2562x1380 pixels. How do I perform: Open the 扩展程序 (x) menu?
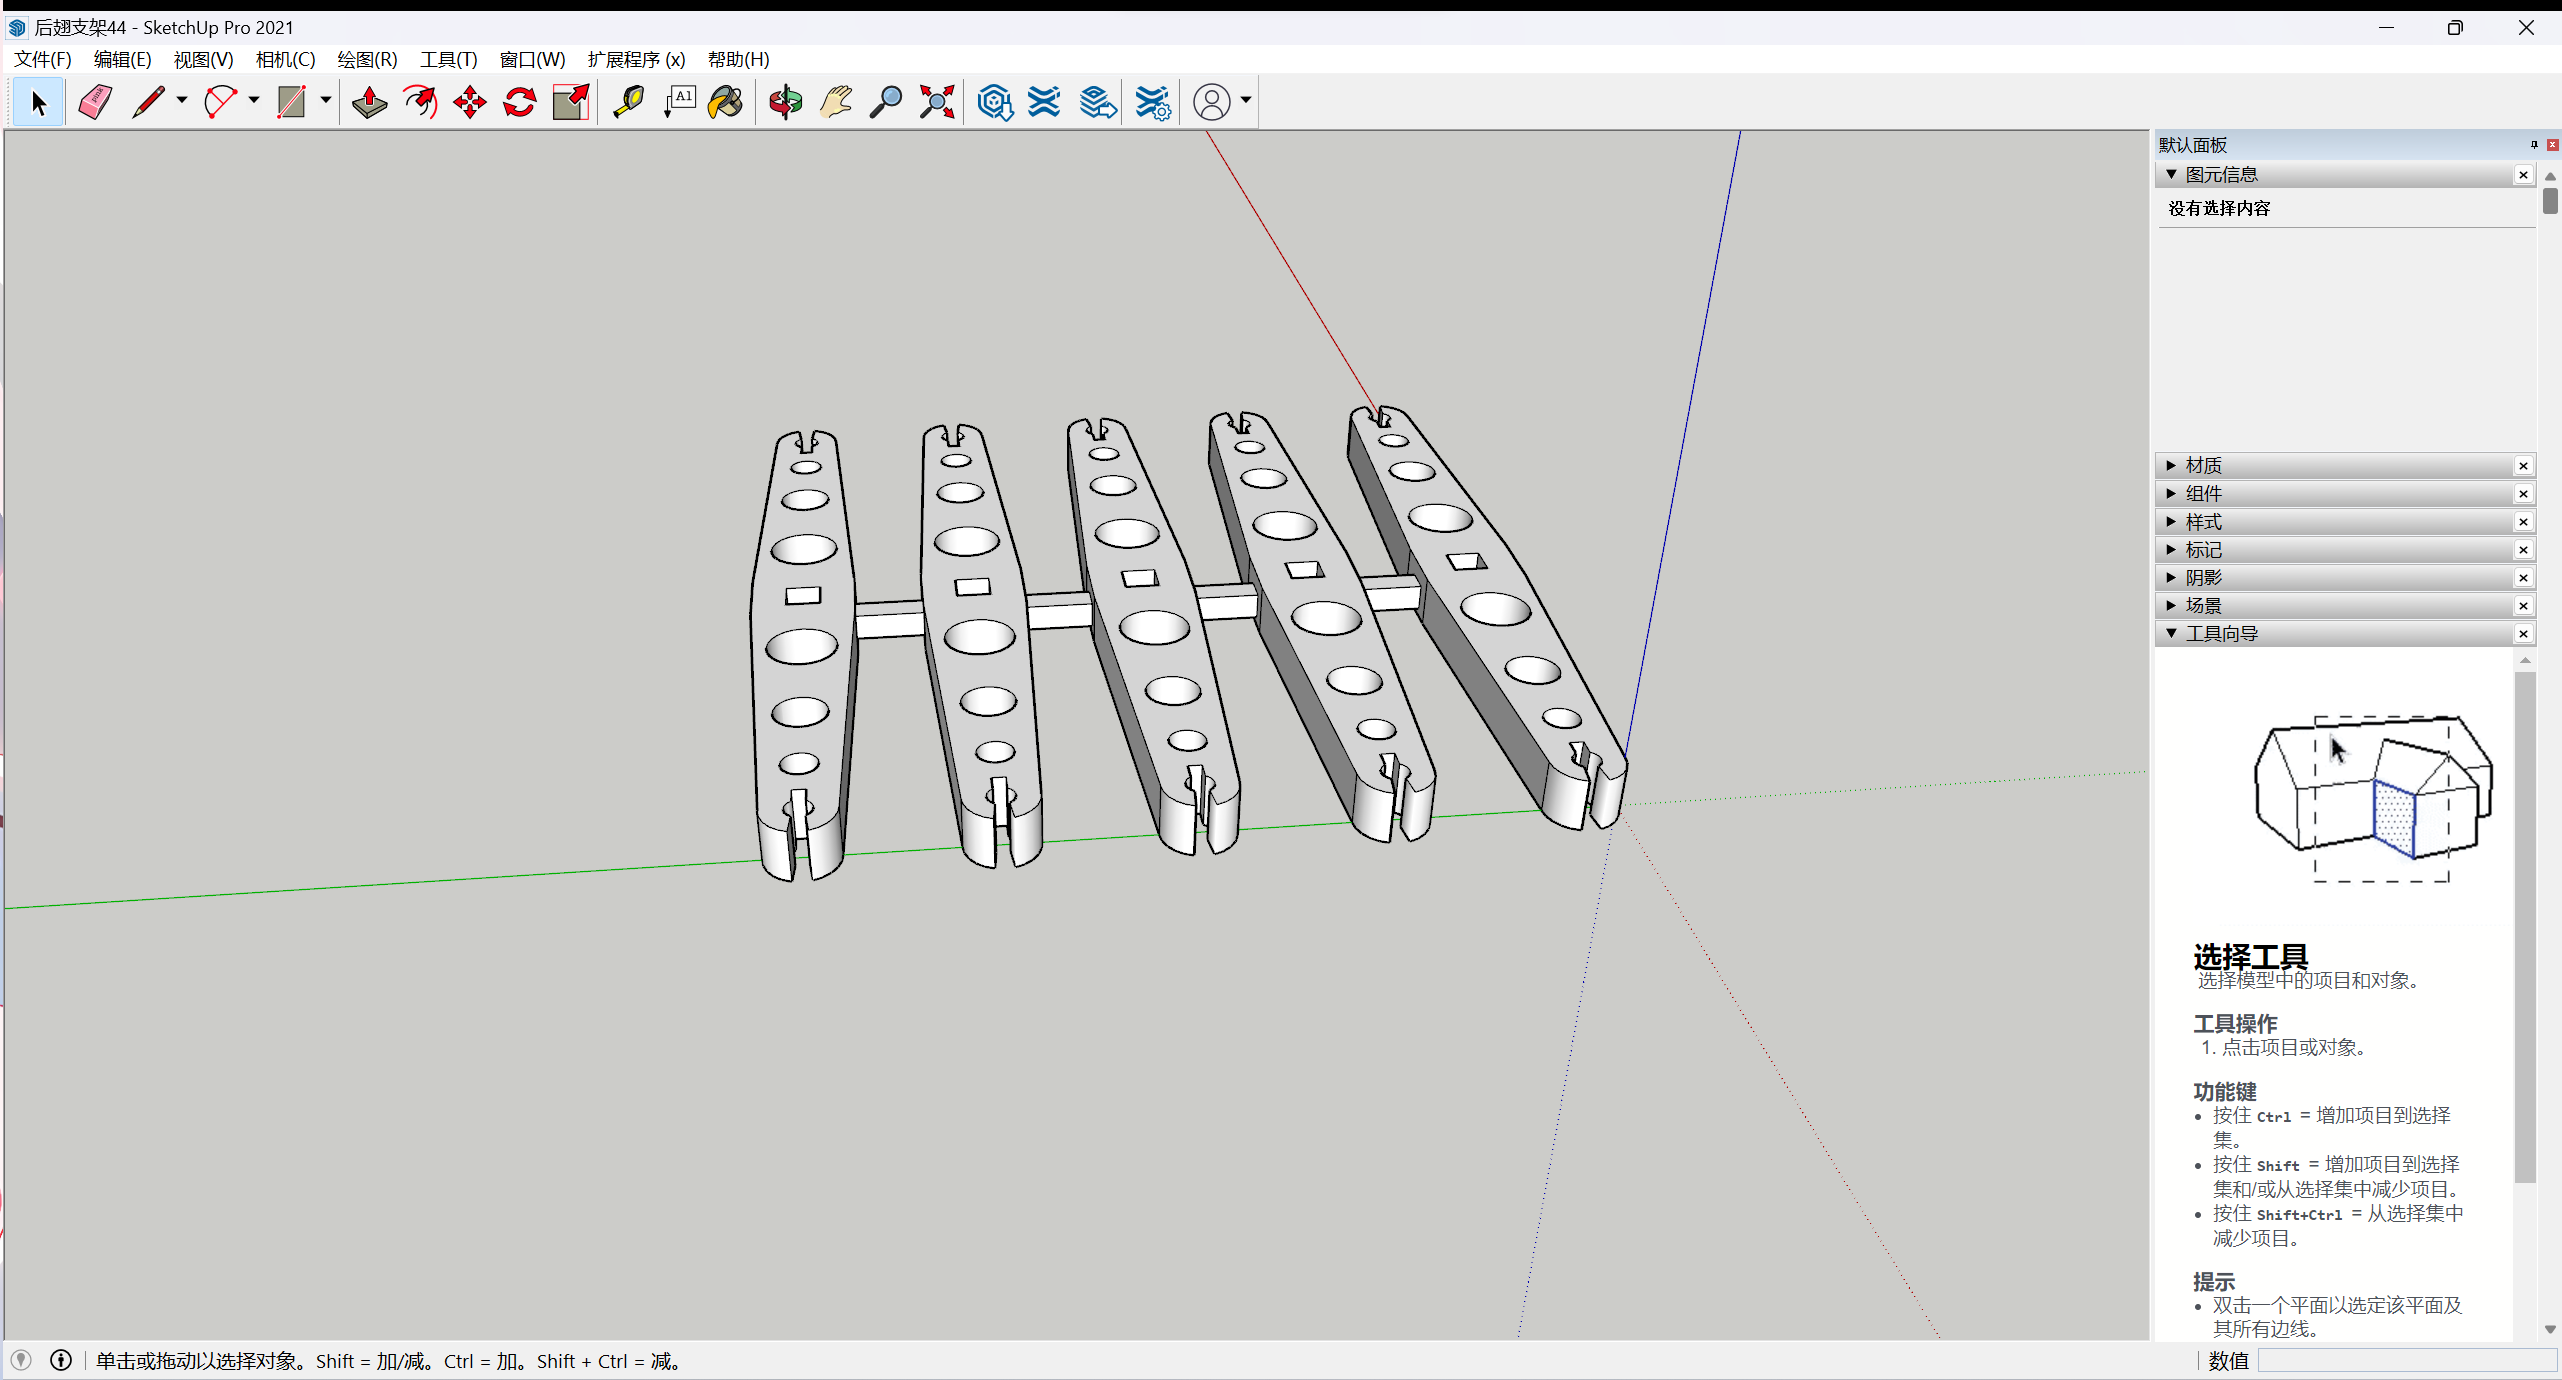tap(636, 59)
